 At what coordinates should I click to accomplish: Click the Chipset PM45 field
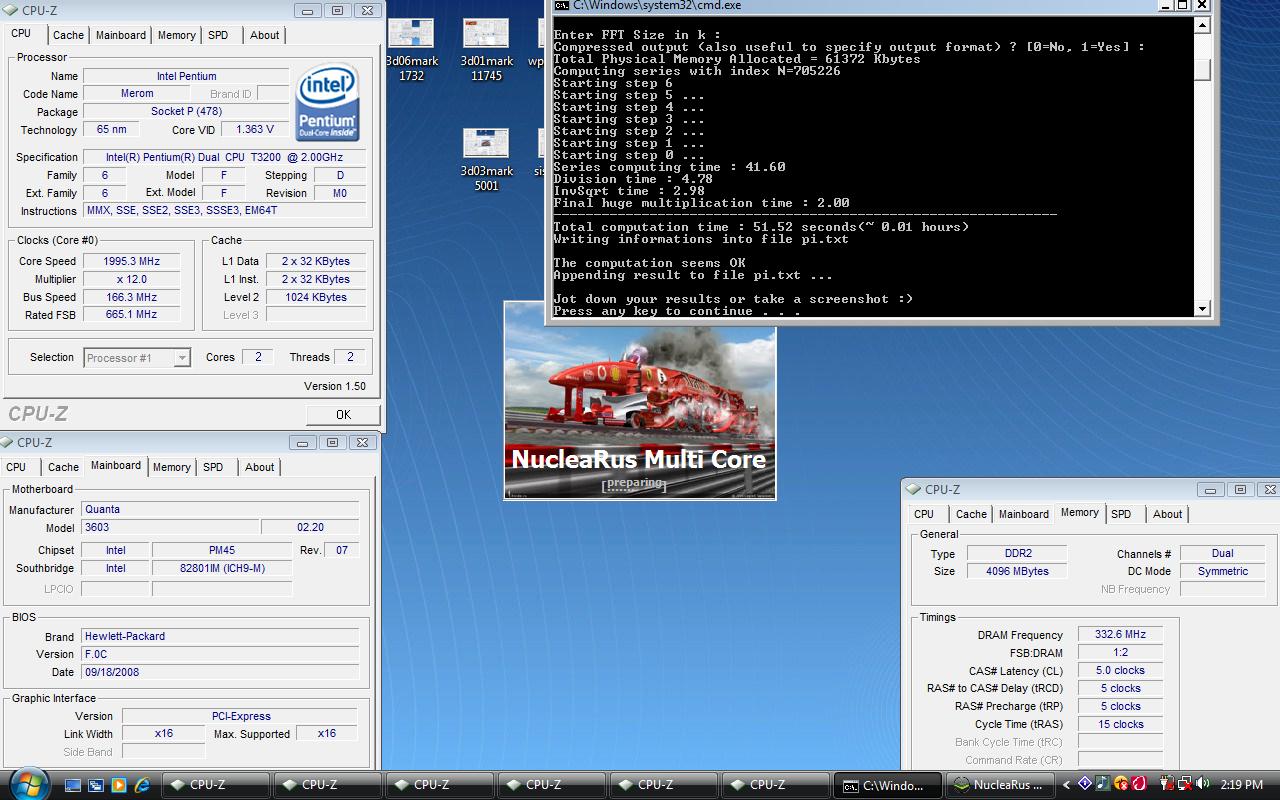tap(222, 550)
